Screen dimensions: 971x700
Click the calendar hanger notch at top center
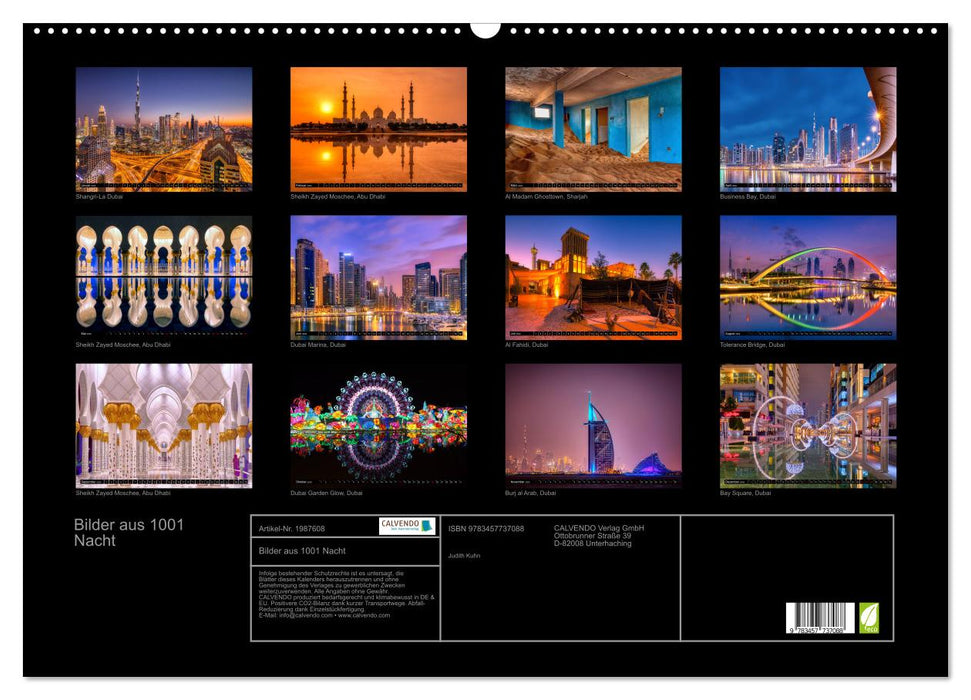point(485,29)
